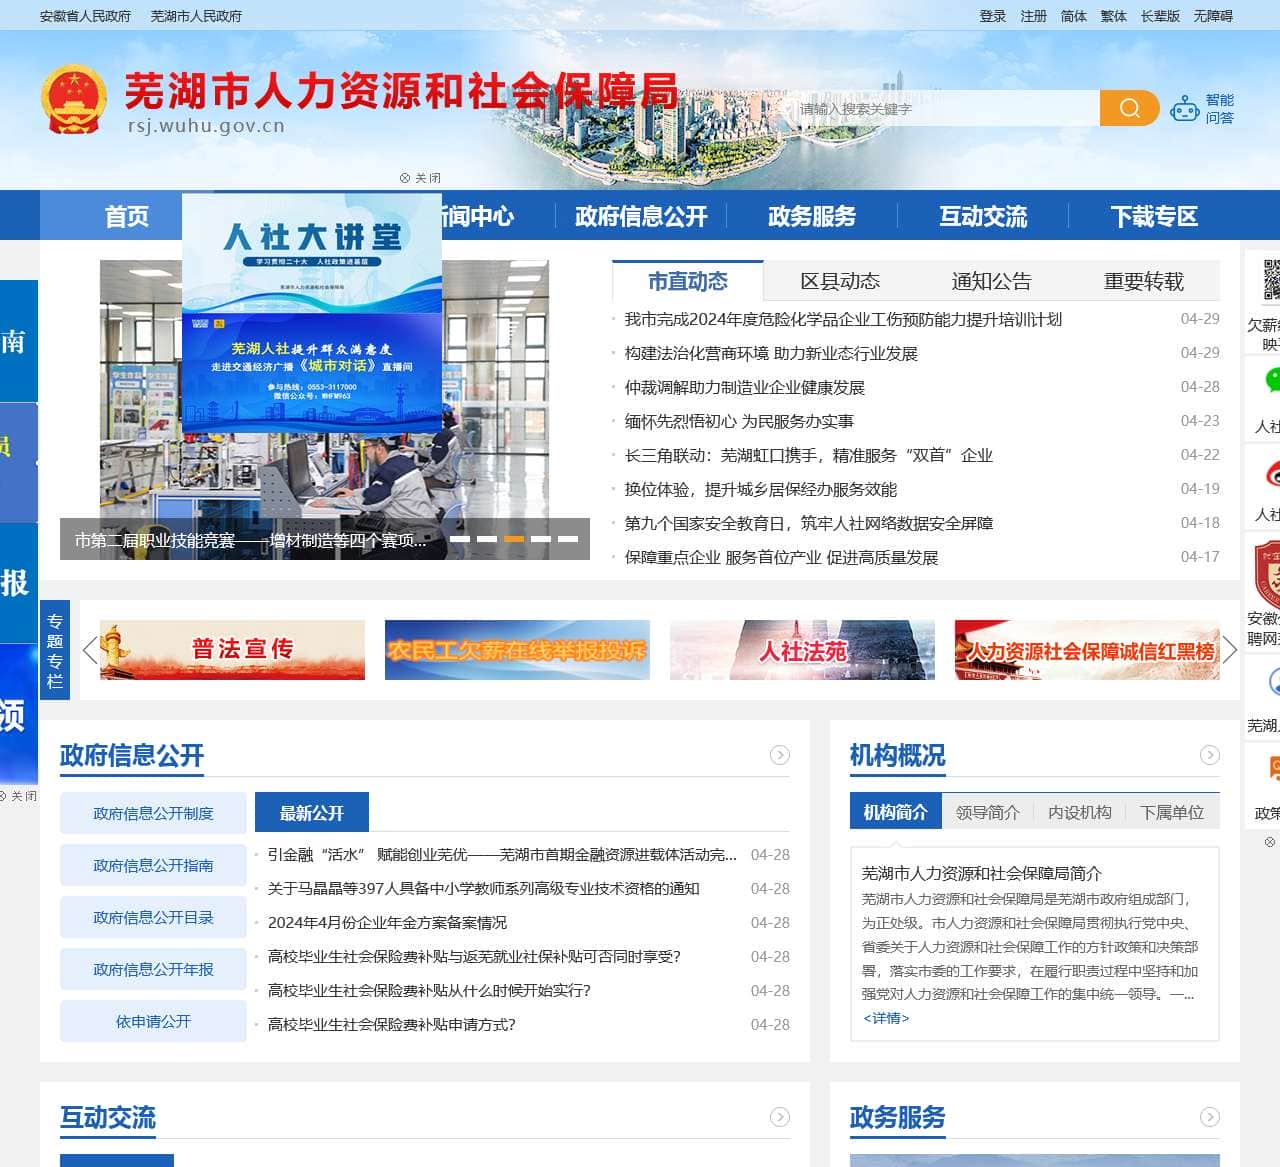Select the highlighted orange slideshow indicator
Viewport: 1280px width, 1167px height.
point(514,539)
